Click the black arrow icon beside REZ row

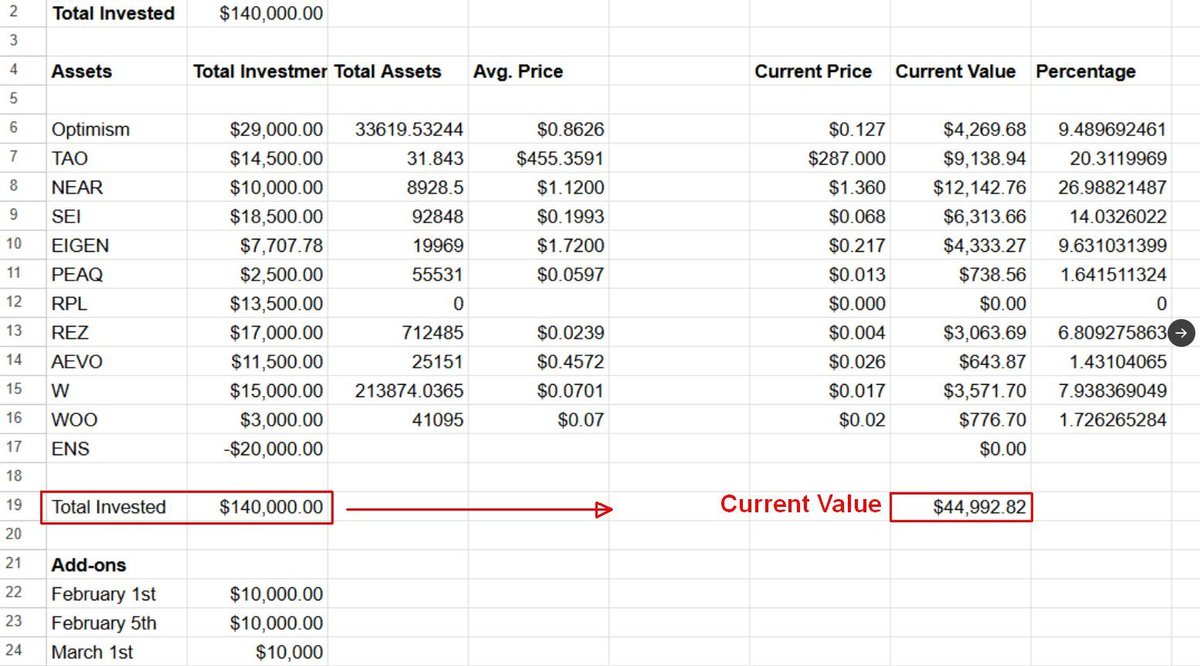[1181, 332]
